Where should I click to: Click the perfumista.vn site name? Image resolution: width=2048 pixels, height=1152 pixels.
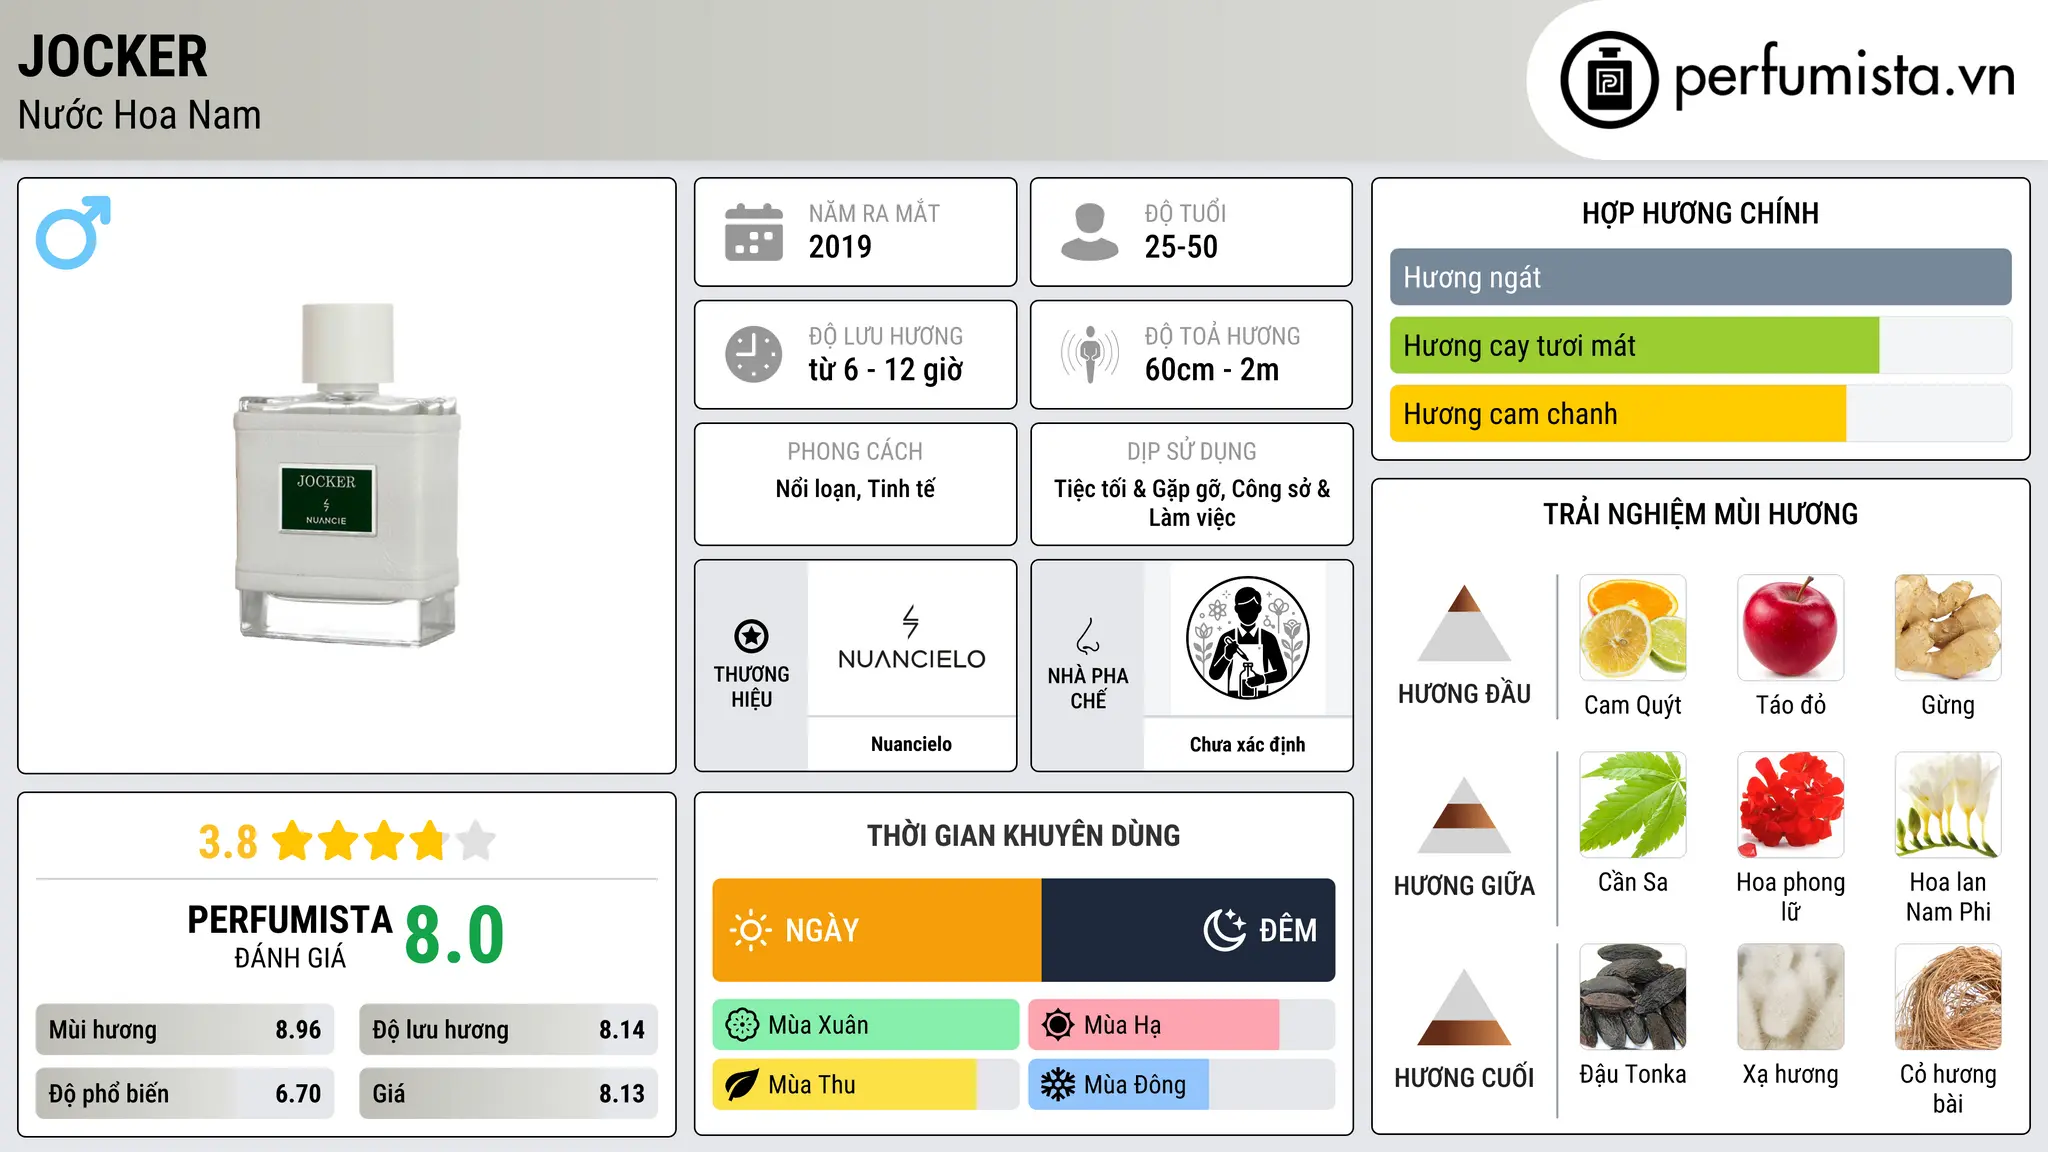pyautogui.click(x=1845, y=76)
